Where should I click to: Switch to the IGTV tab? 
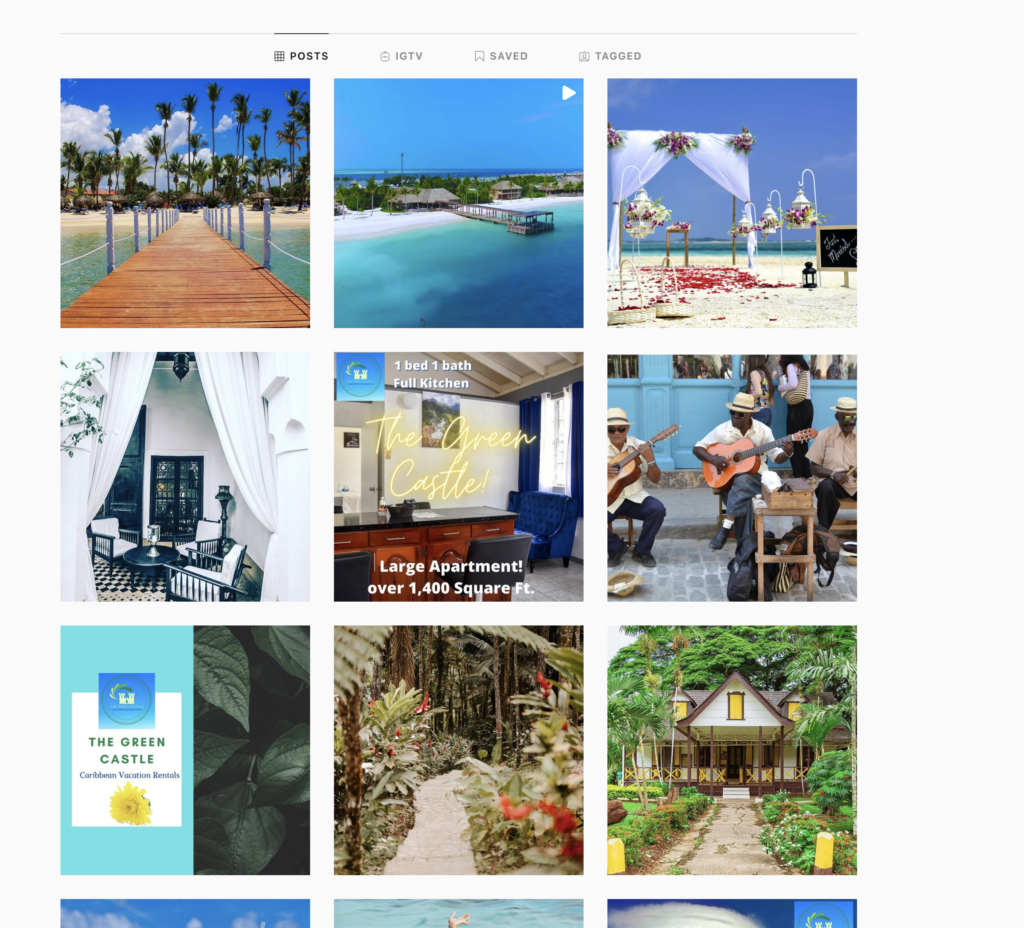[409, 56]
